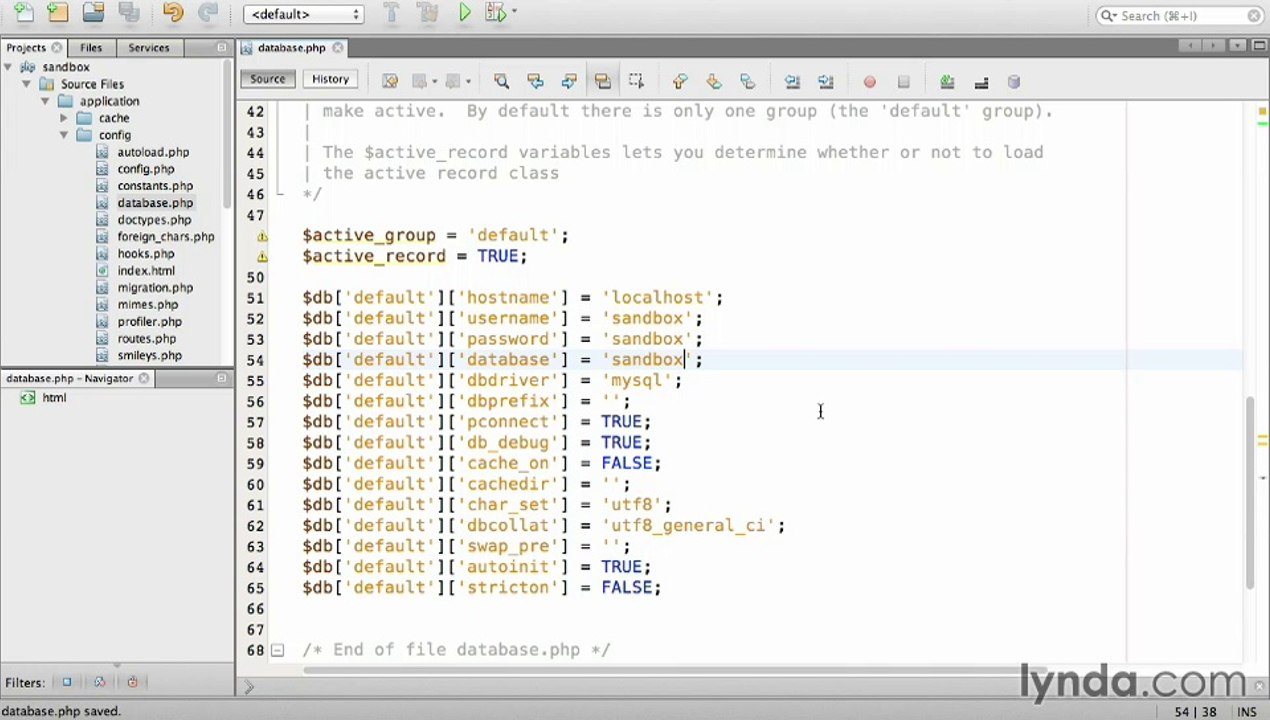The image size is (1270, 720).
Task: Minimize the Projects panel group
Action: 222,47
